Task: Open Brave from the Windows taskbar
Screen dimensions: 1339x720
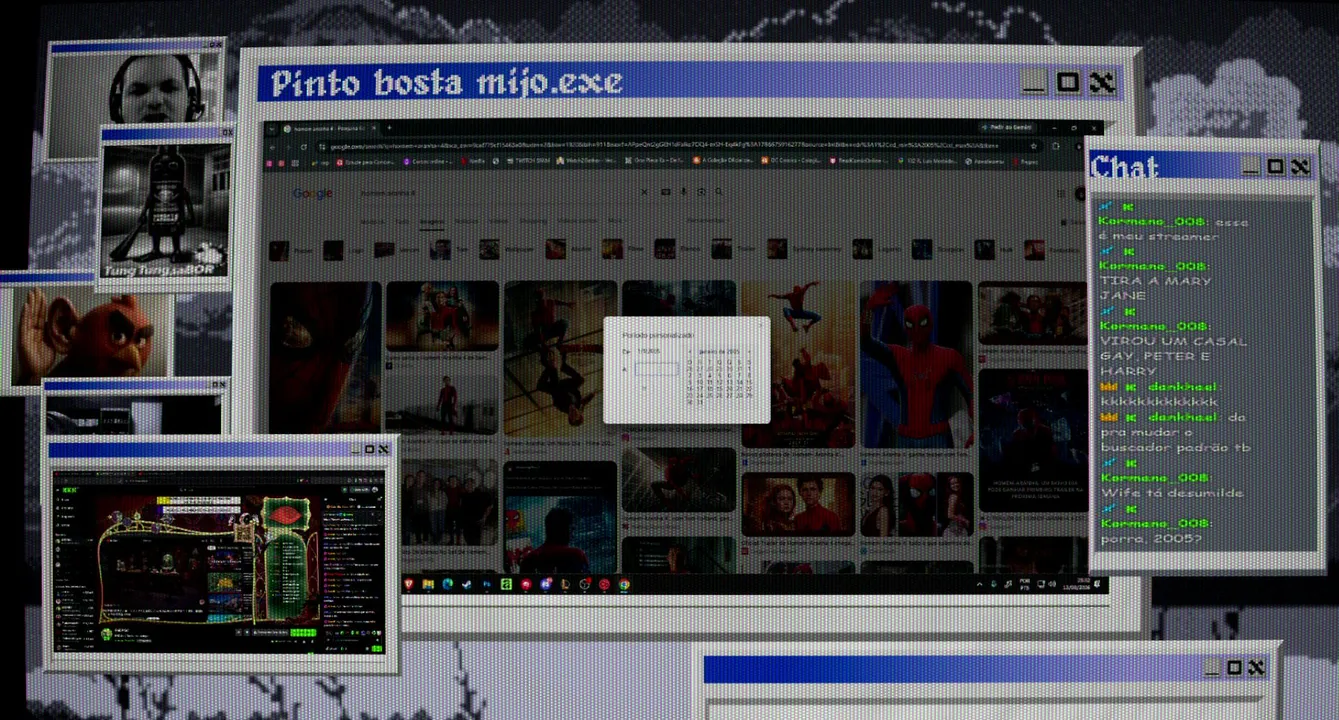Action: click(x=408, y=584)
